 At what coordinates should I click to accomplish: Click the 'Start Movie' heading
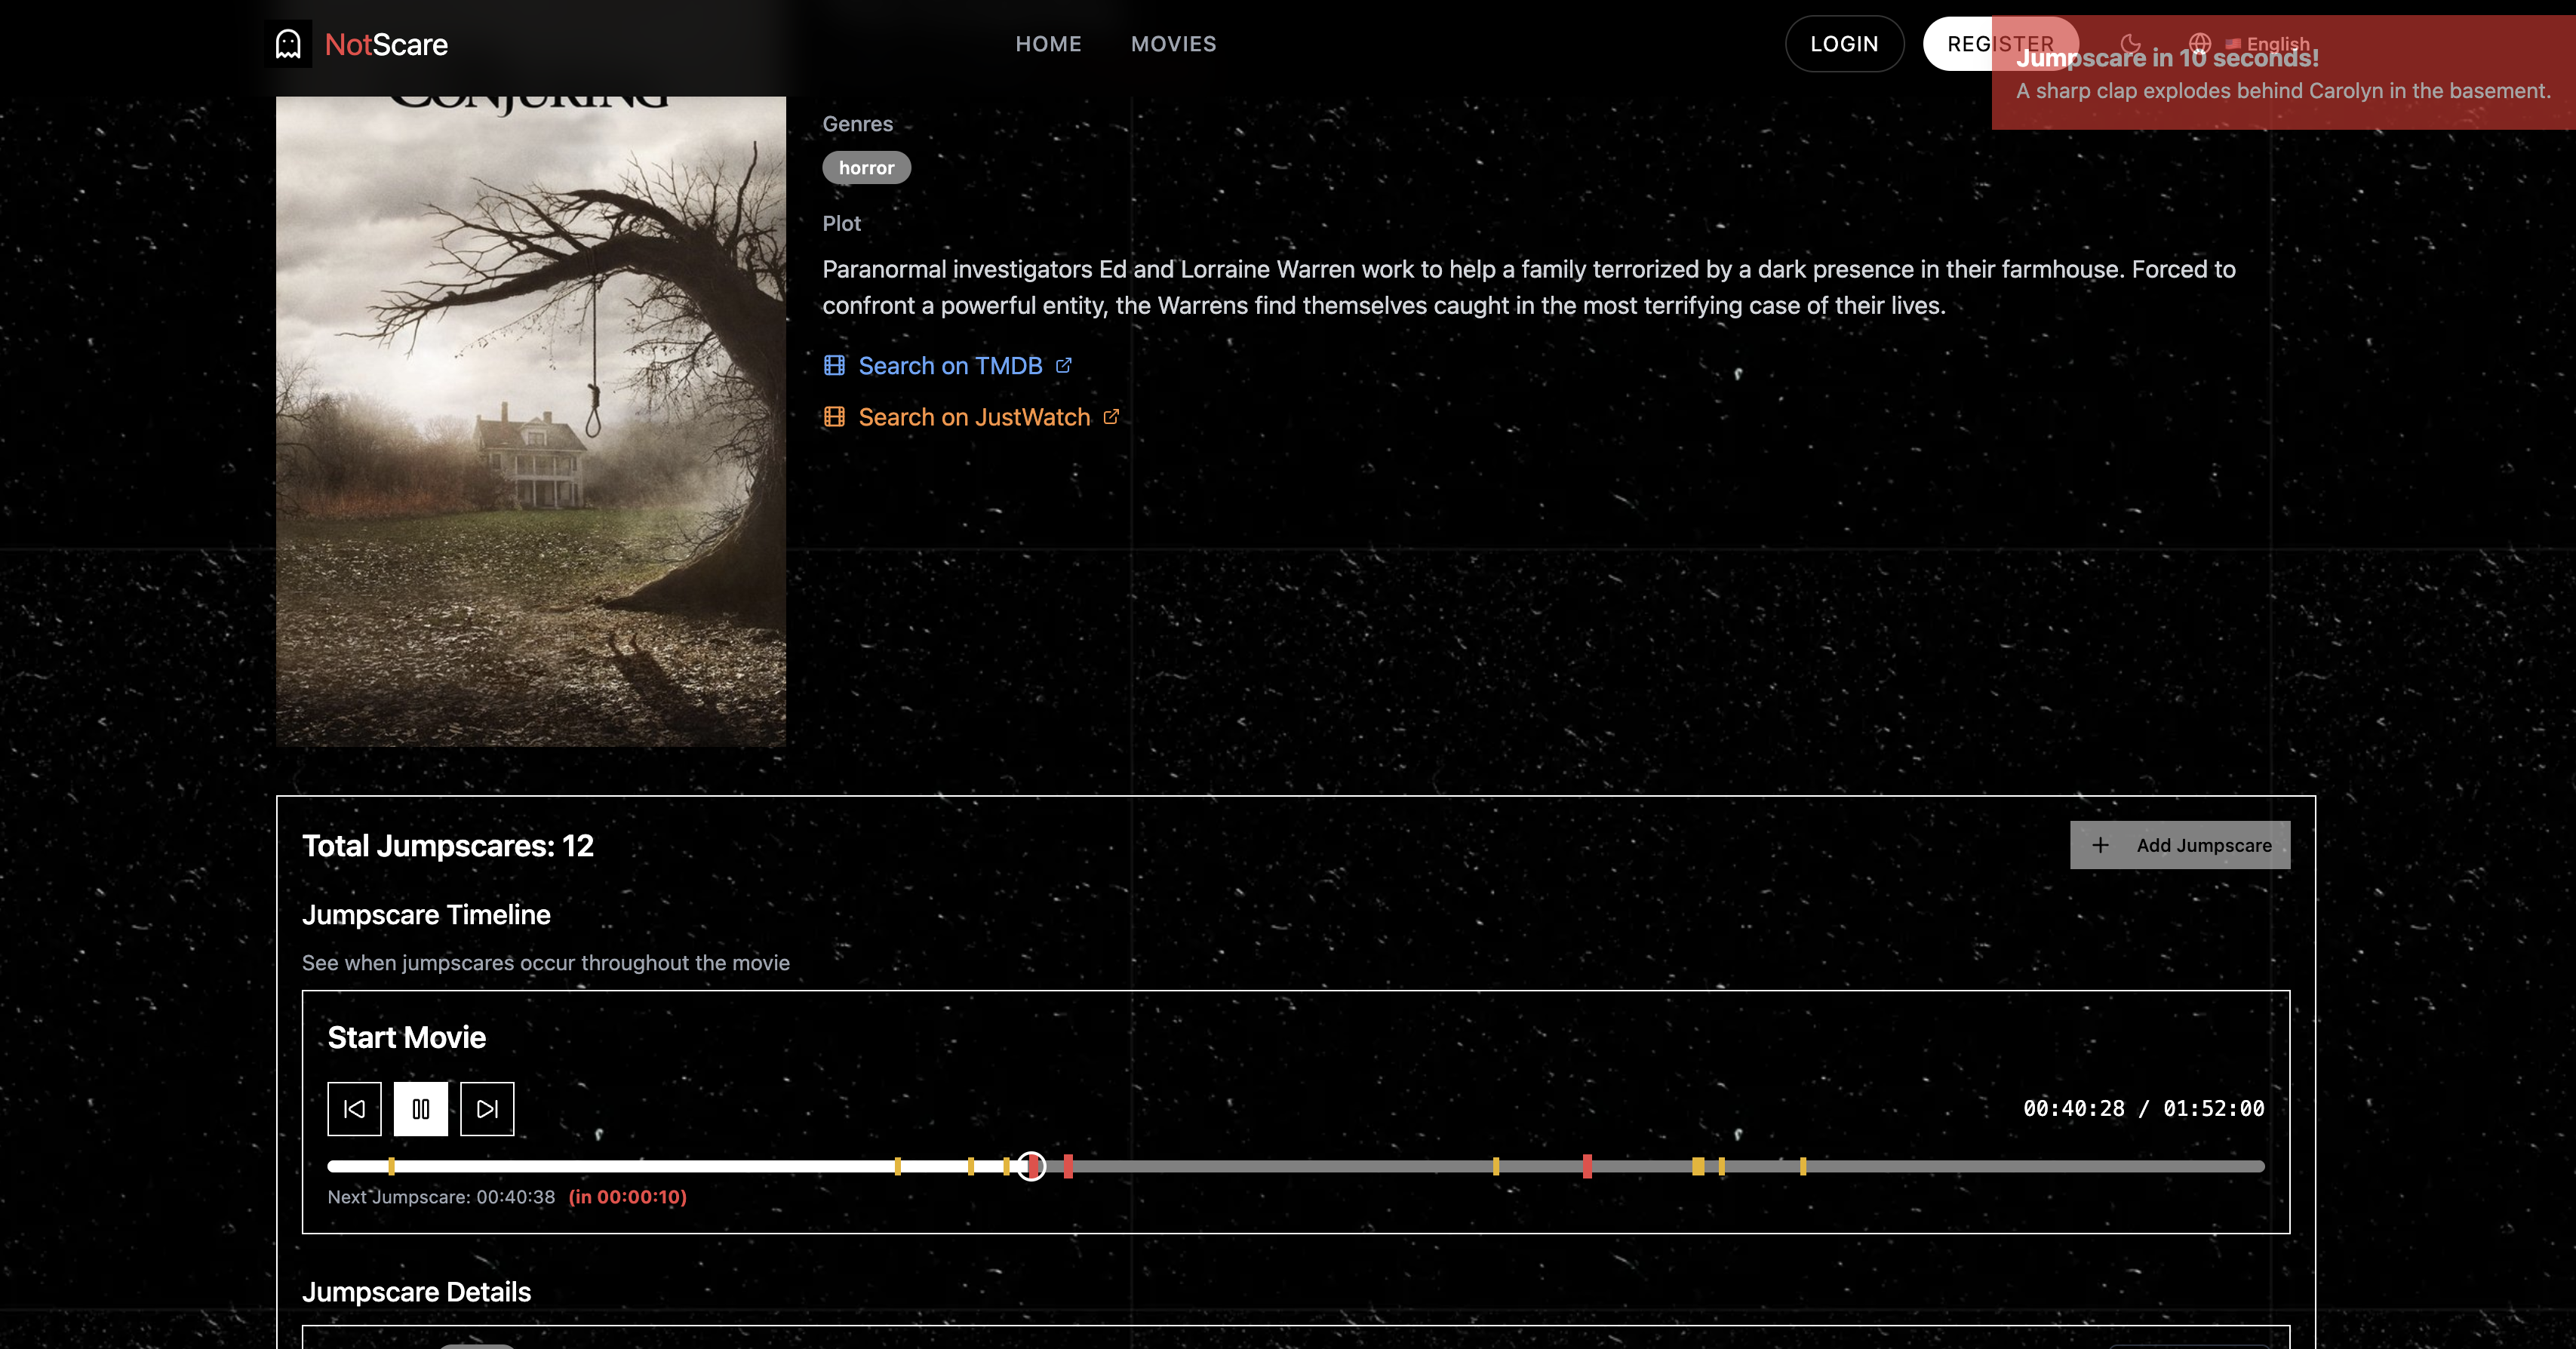pos(407,1037)
